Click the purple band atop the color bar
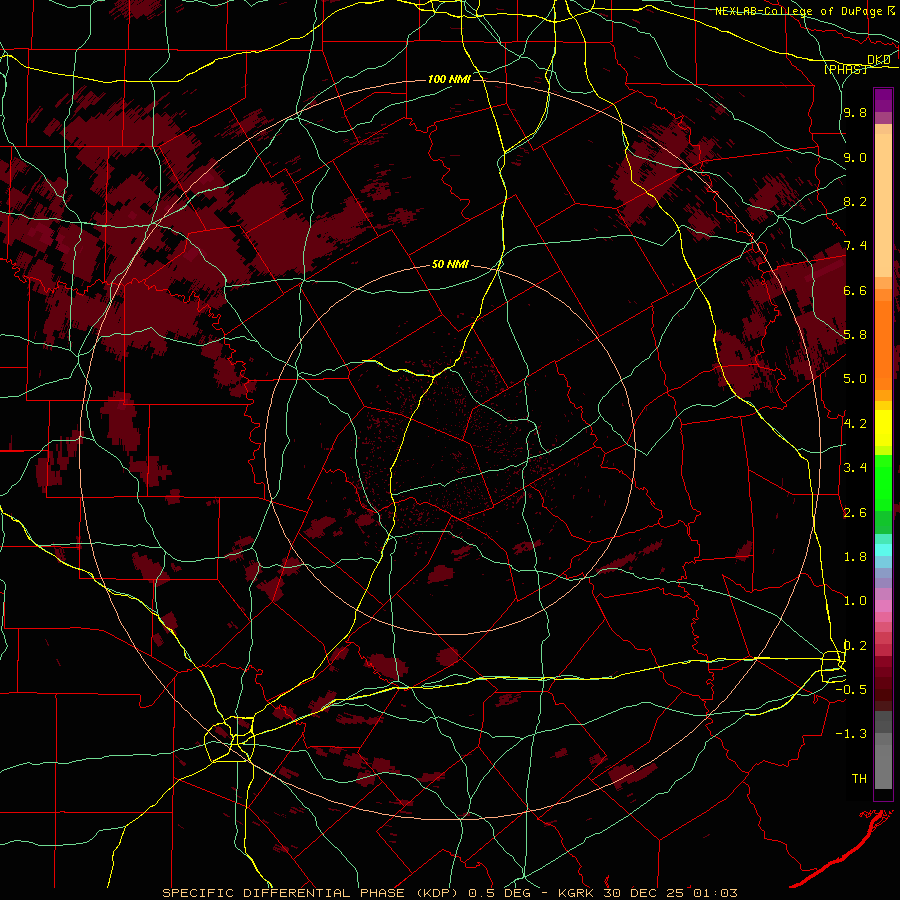The height and width of the screenshot is (900, 900). coord(883,100)
